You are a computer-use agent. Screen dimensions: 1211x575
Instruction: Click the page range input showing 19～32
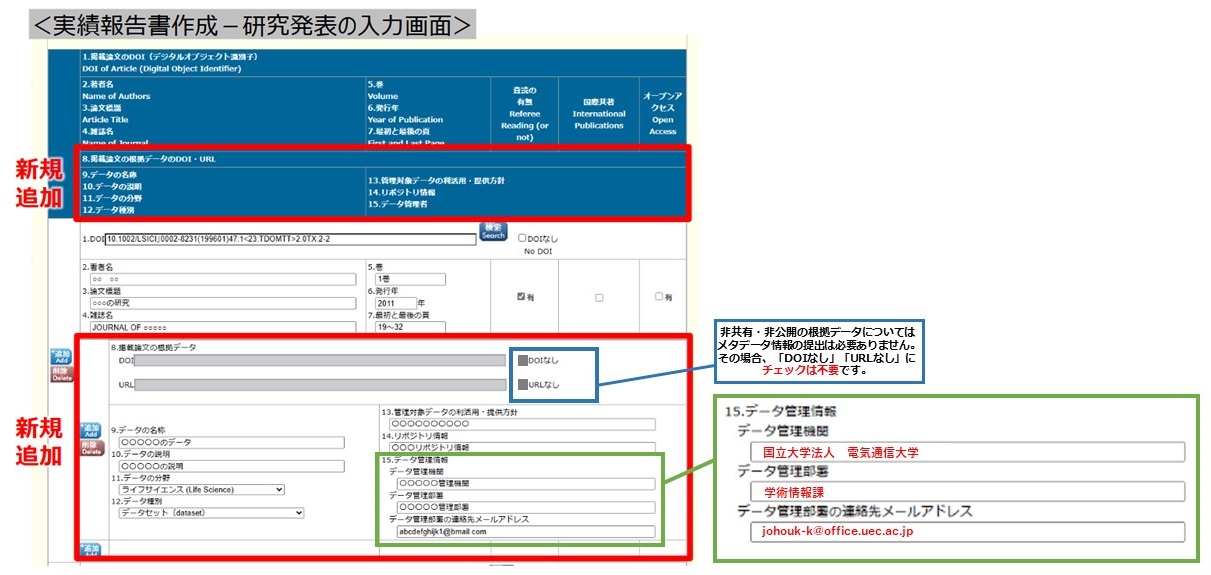pyautogui.click(x=410, y=326)
